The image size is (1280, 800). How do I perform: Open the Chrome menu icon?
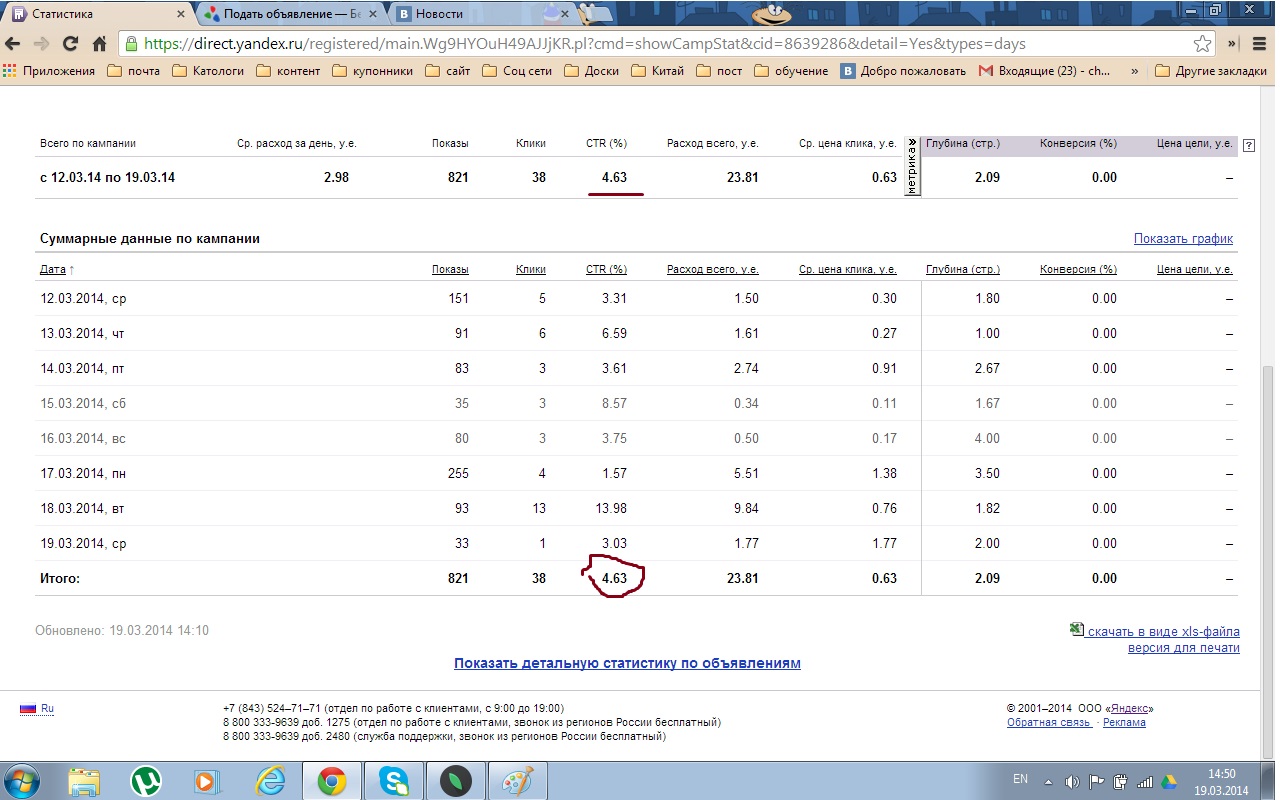click(1259, 44)
